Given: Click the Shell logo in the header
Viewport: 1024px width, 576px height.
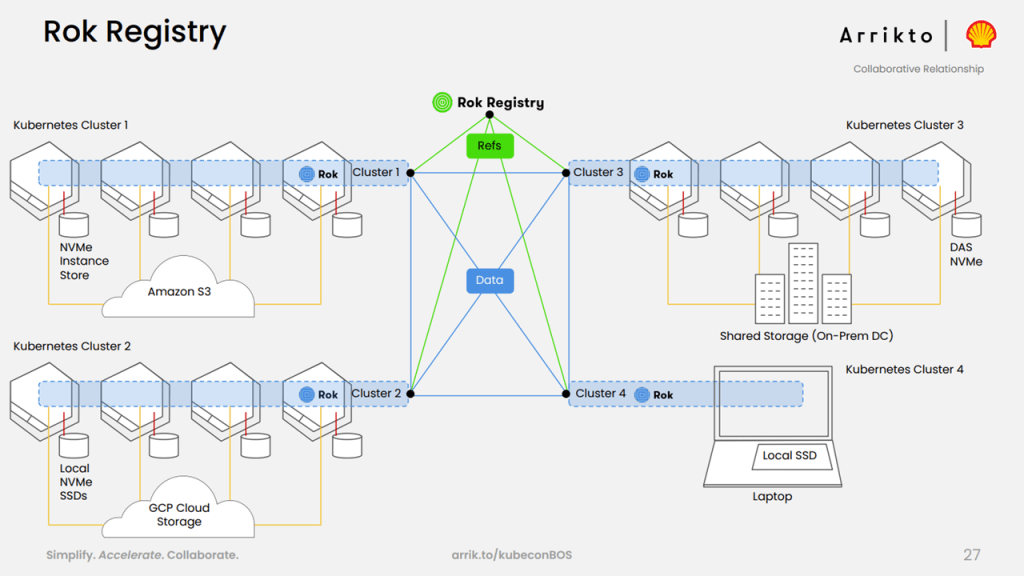Looking at the screenshot, I should [981, 35].
